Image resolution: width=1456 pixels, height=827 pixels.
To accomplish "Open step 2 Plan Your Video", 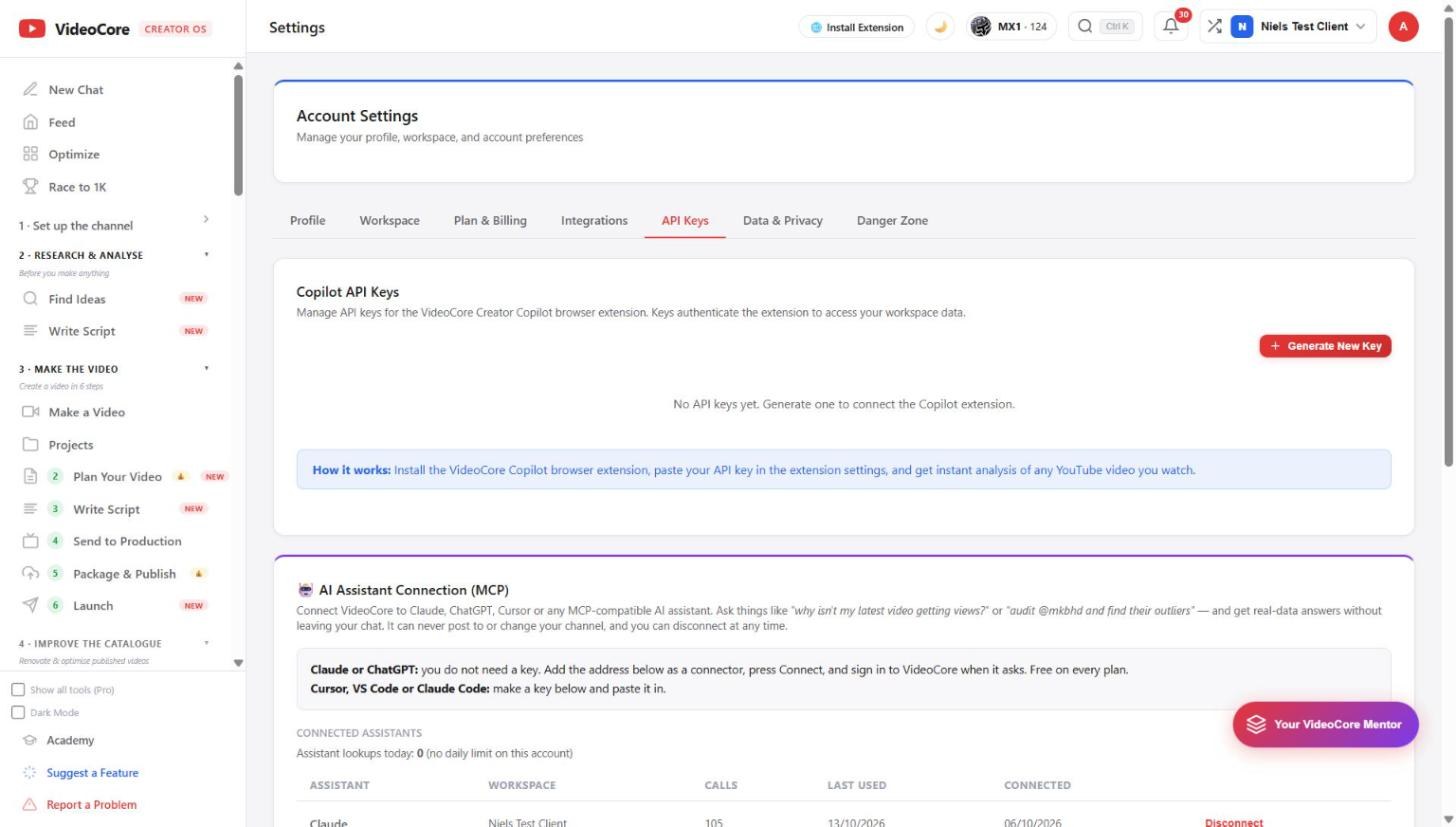I will click(117, 477).
